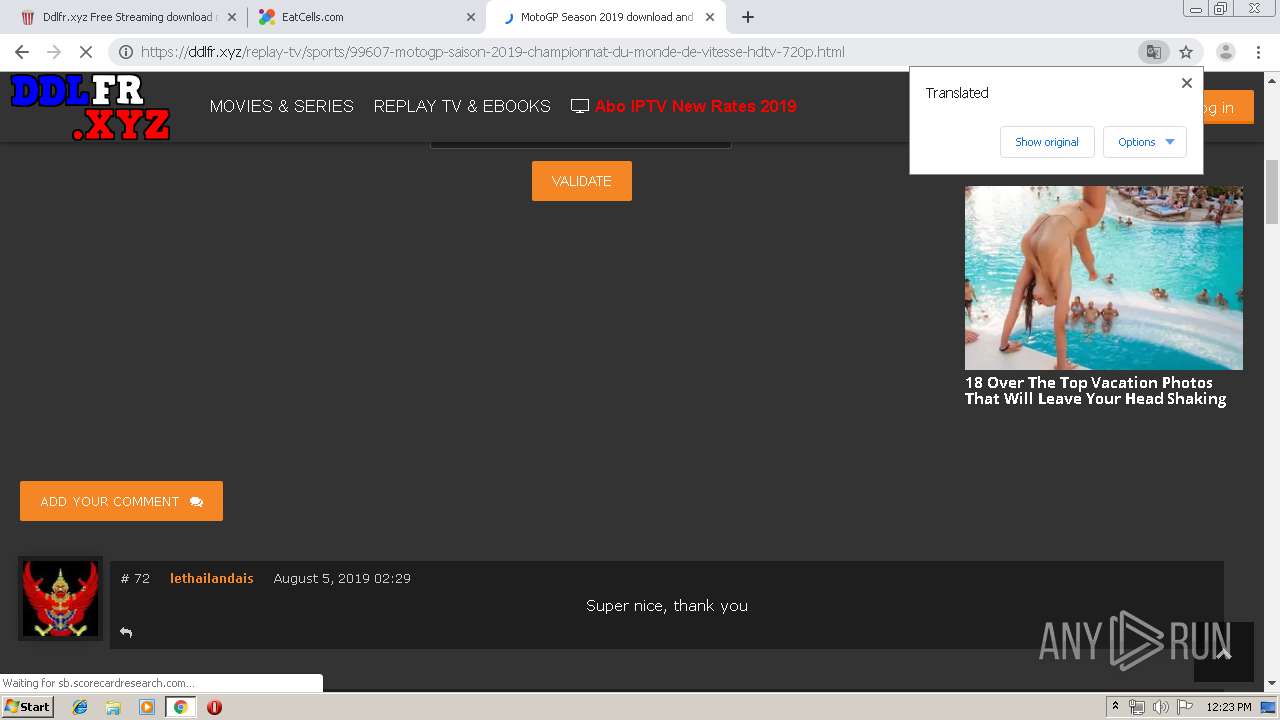Dismiss the Translated popup with X

click(1187, 83)
